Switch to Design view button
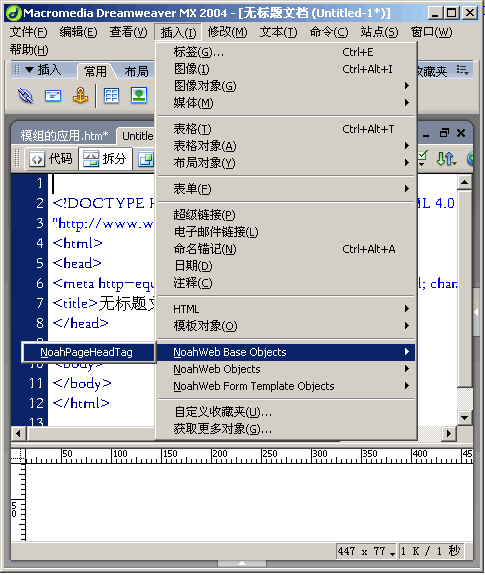Screen dimensions: 485x575 (x=146, y=159)
